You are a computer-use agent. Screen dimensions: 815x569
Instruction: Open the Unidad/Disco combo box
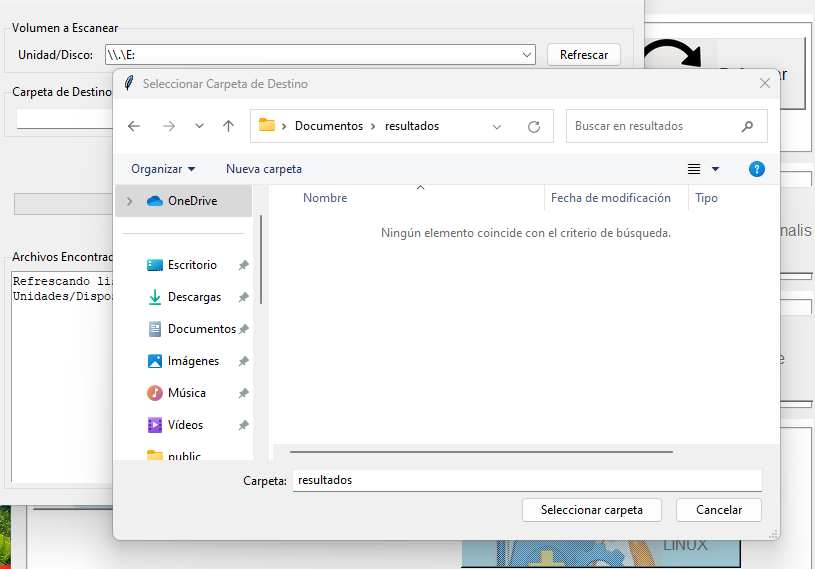click(320, 55)
